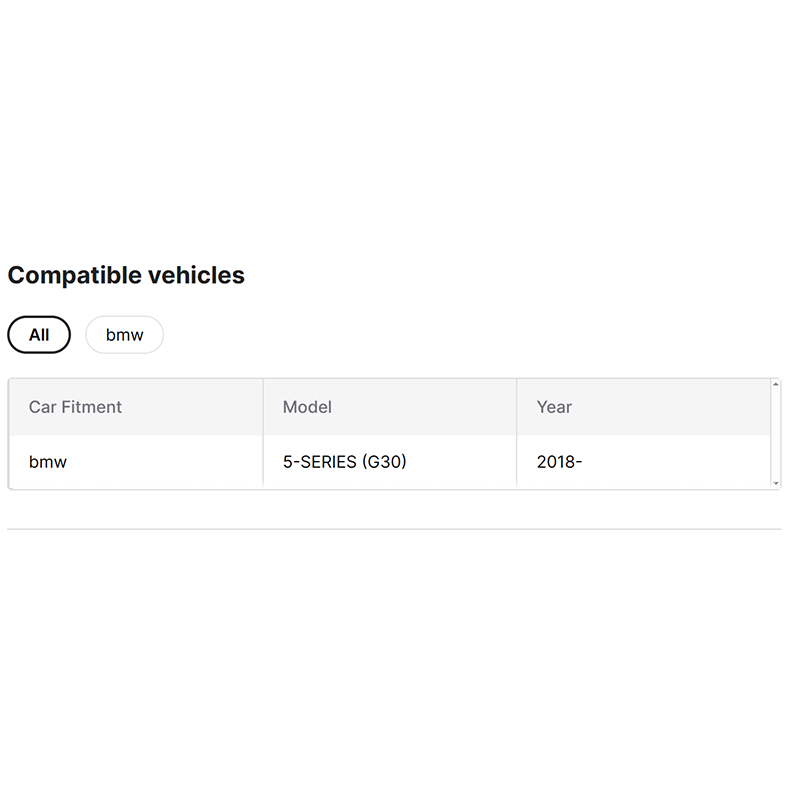Click the "Compatible vehicles" heading

click(x=126, y=275)
